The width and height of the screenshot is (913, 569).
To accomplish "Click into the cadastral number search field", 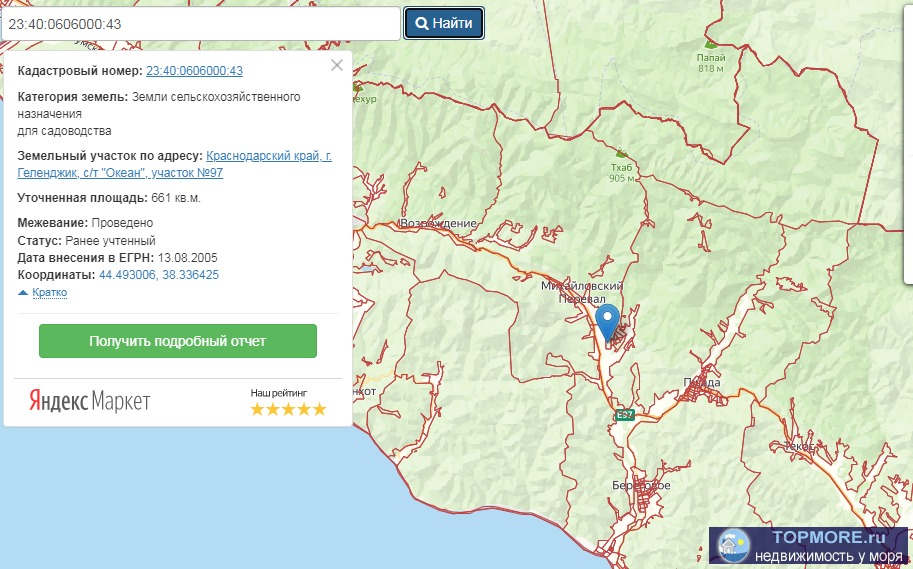I will 200,23.
